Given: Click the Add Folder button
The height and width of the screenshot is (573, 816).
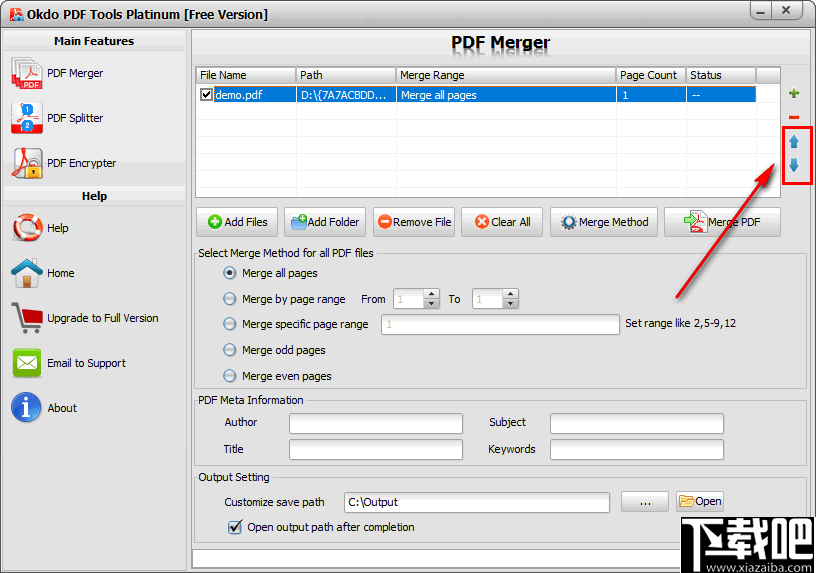Looking at the screenshot, I should [325, 222].
